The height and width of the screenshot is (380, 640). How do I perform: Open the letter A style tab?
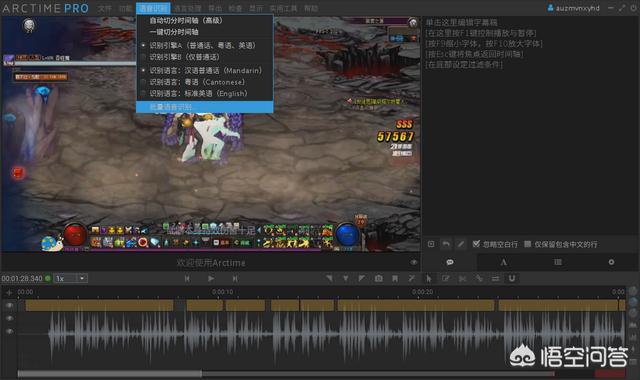(504, 262)
